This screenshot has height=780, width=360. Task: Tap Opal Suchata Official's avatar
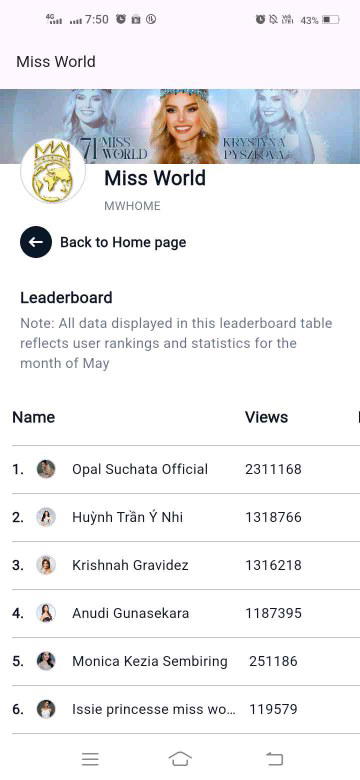[x=46, y=469]
